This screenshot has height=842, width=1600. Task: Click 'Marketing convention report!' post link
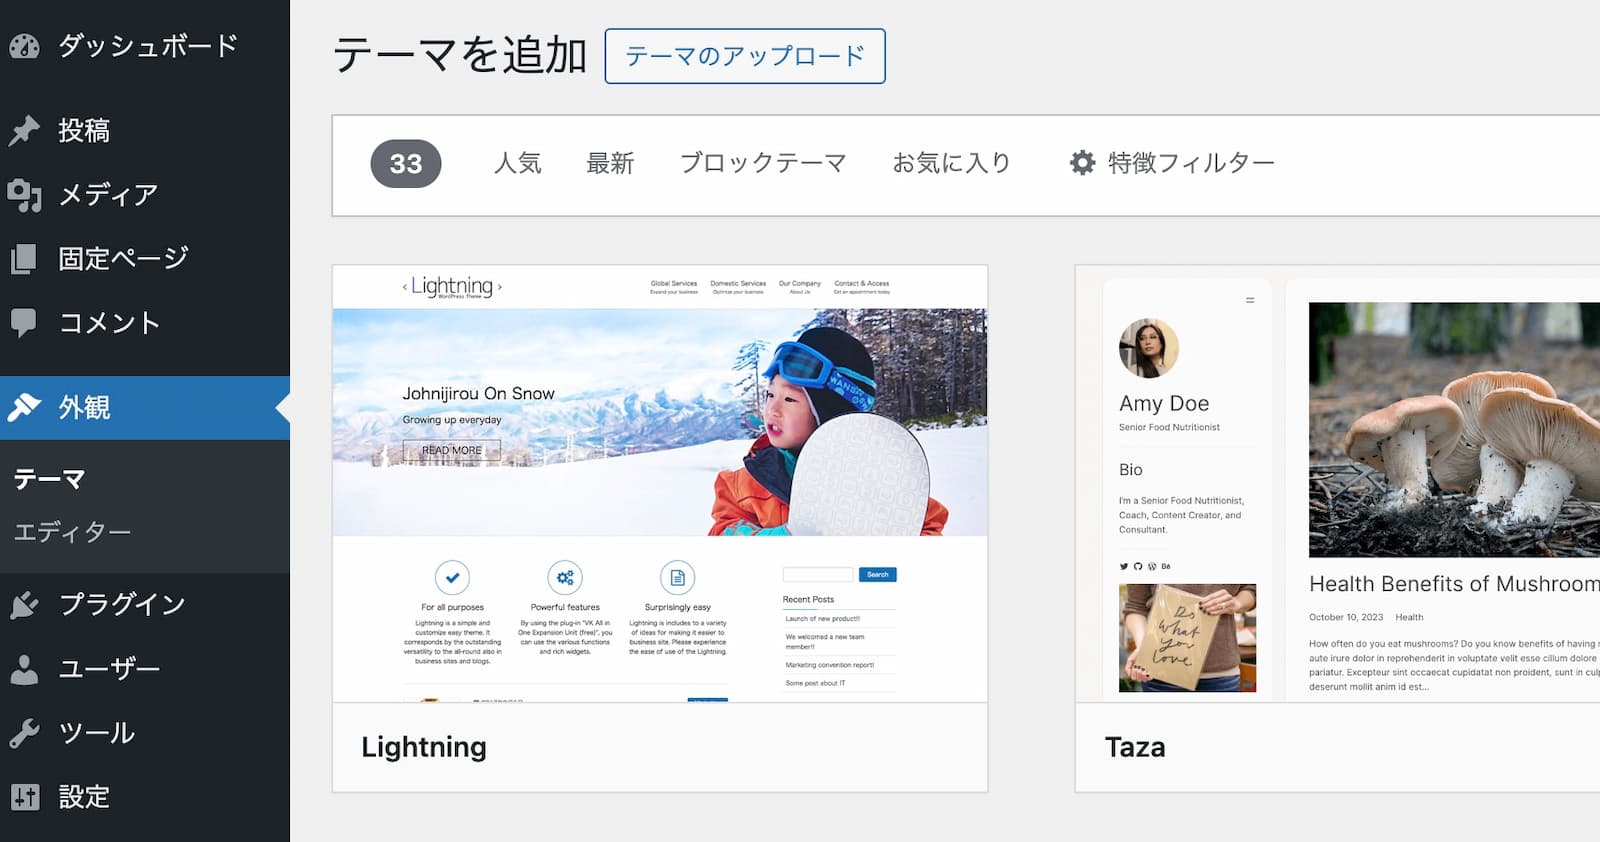pos(830,665)
